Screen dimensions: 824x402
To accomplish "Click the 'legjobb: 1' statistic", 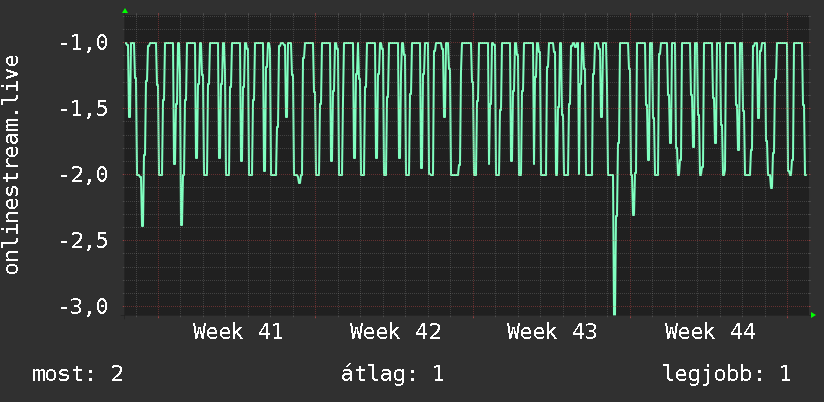I will [727, 374].
